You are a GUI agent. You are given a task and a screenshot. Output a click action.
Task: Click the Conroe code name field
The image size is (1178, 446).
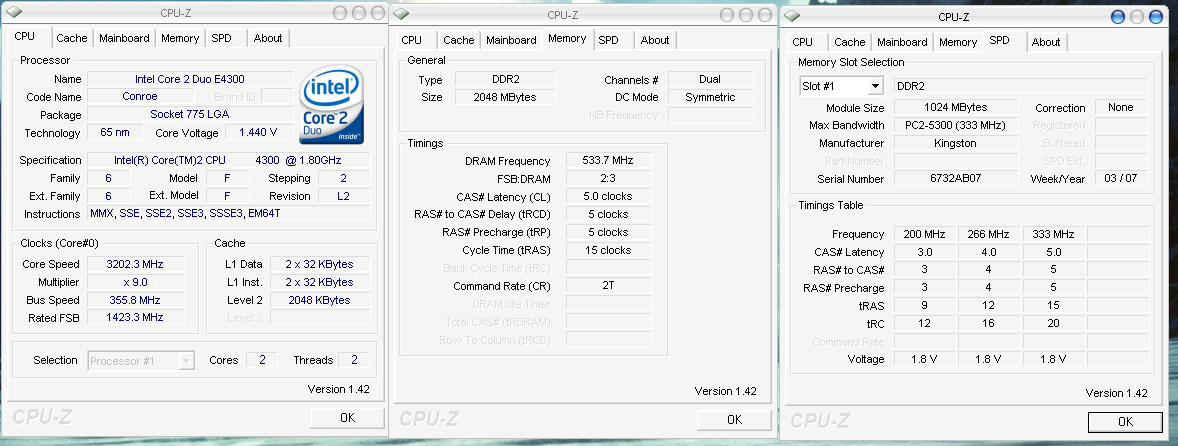(140, 97)
